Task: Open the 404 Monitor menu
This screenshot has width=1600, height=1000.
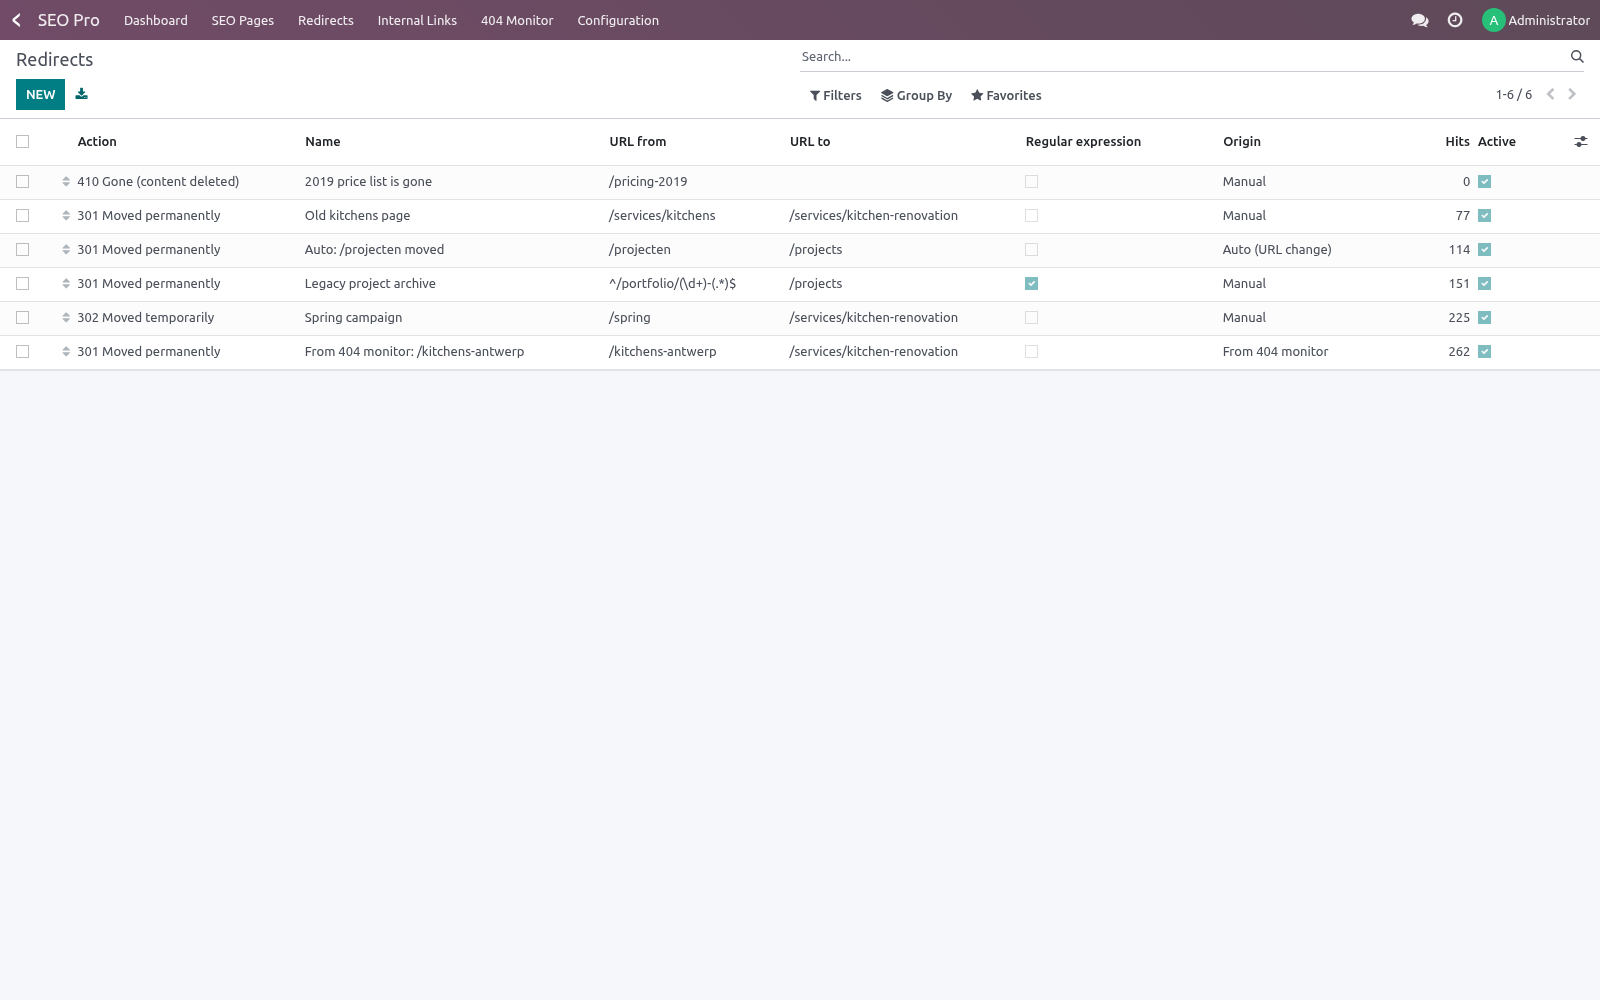Action: click(517, 20)
